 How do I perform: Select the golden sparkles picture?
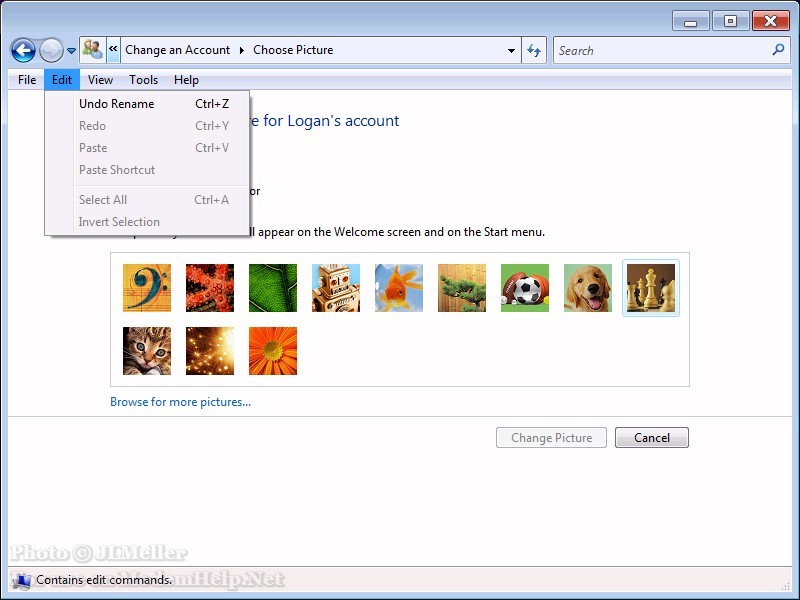[210, 351]
